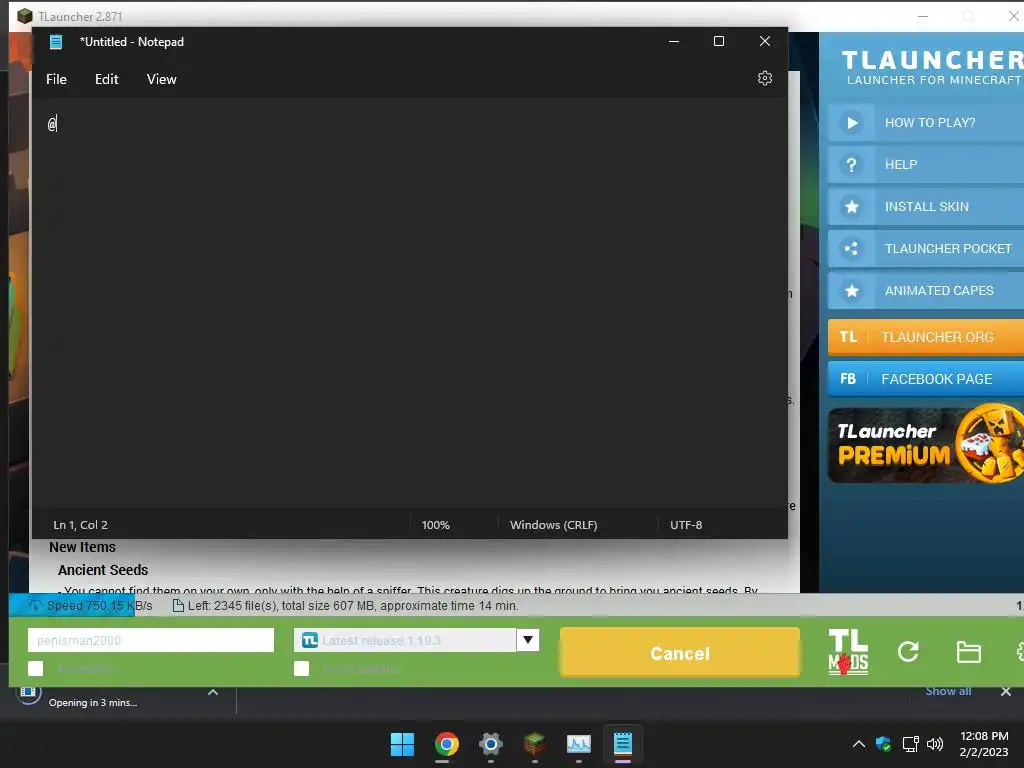Click the version dropdown arrow
The width and height of the screenshot is (1024, 768).
coord(528,640)
